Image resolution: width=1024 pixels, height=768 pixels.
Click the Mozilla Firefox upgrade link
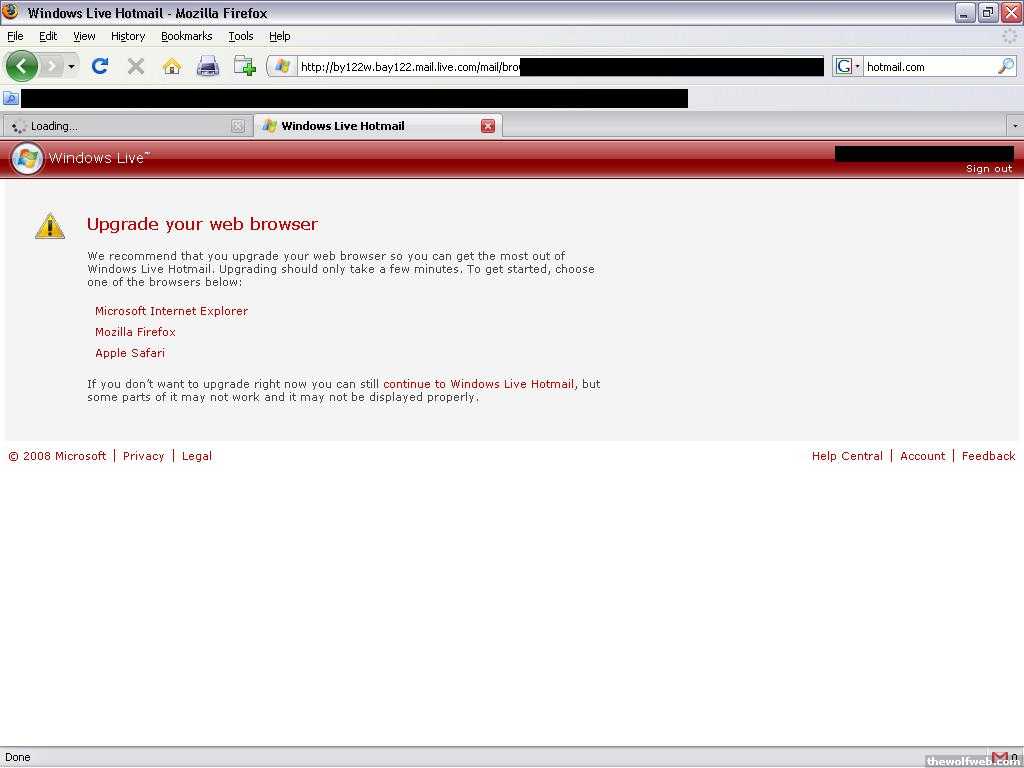pyautogui.click(x=135, y=332)
